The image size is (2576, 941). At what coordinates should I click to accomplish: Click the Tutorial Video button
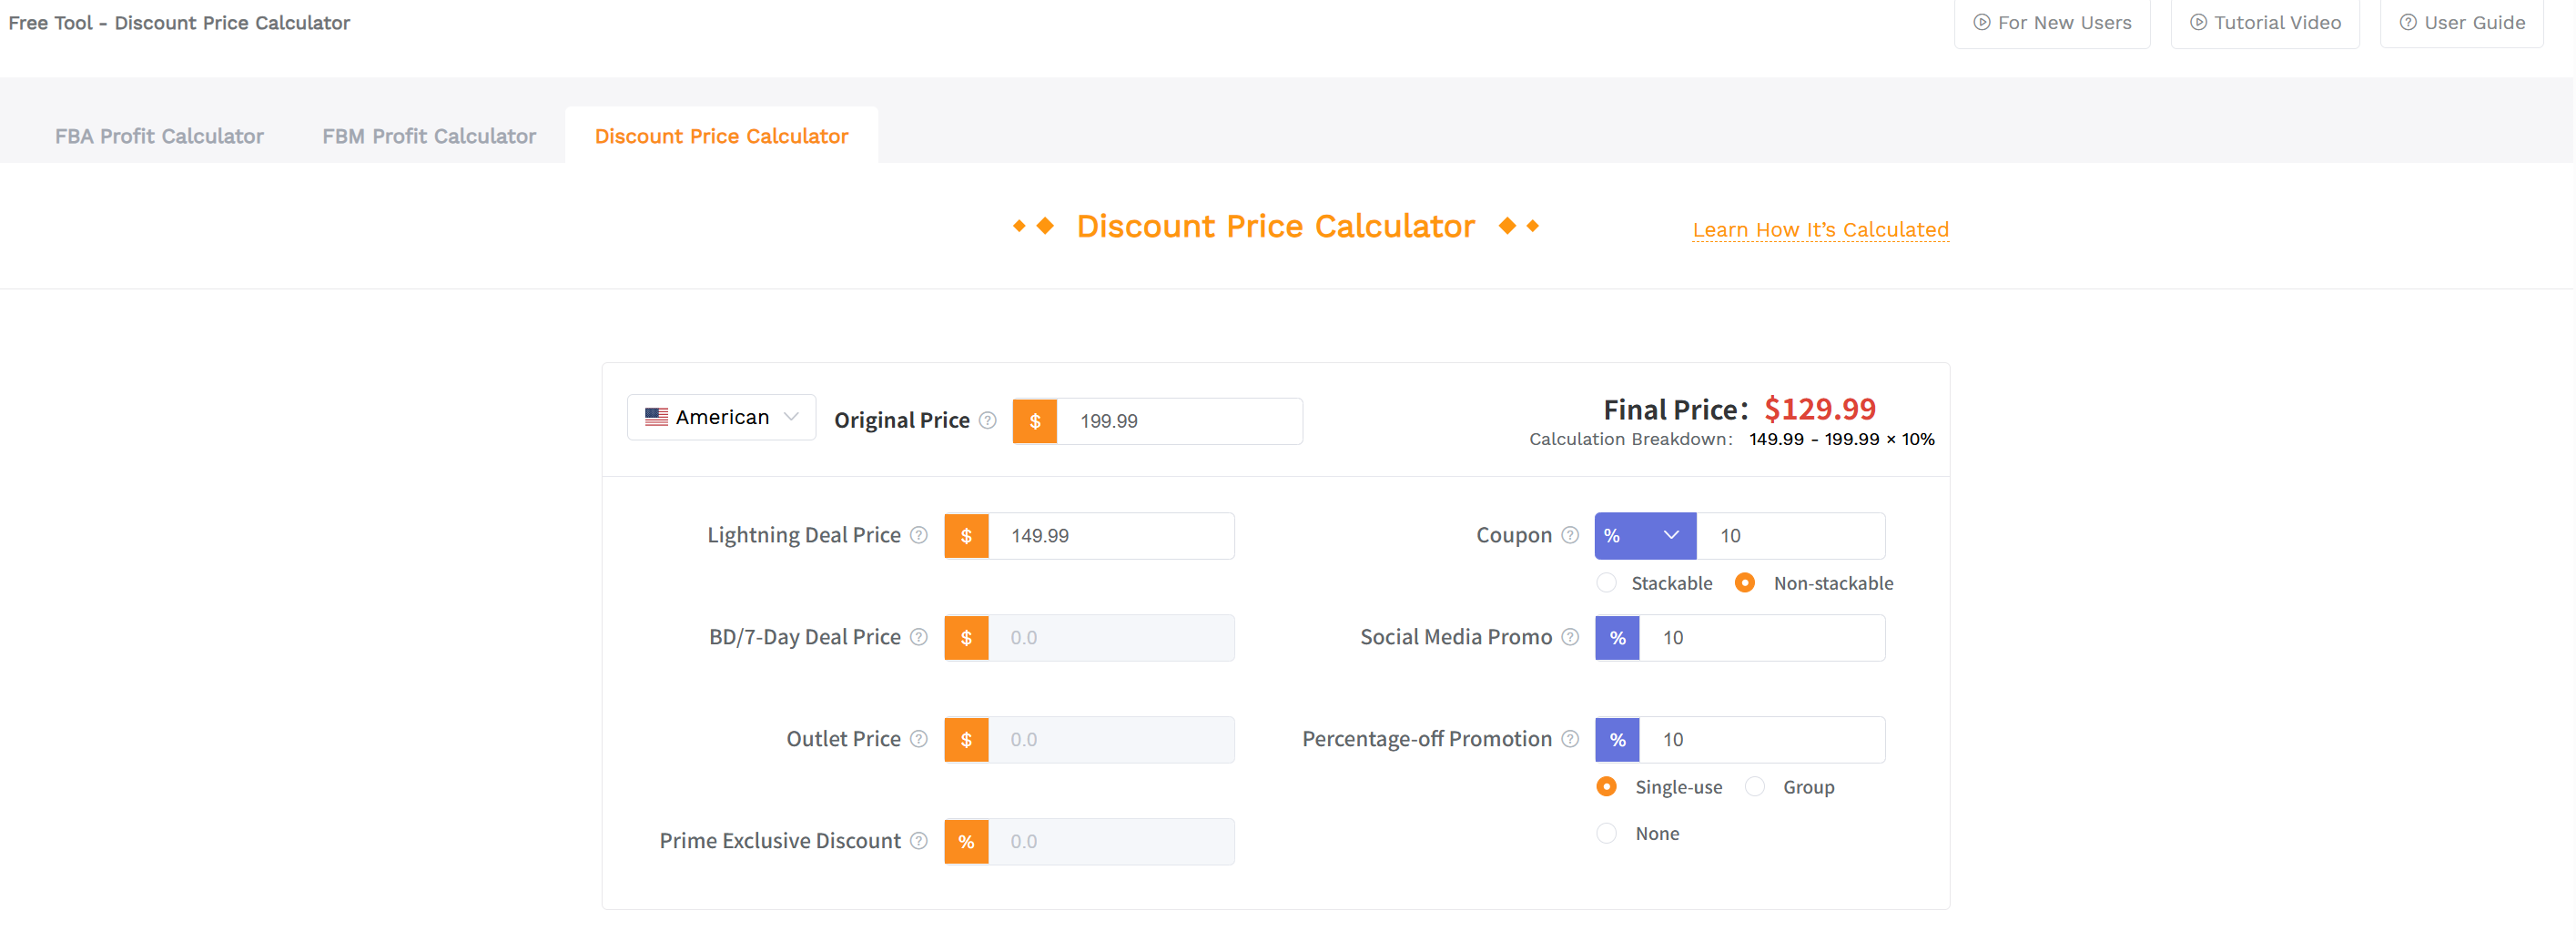(x=2265, y=22)
